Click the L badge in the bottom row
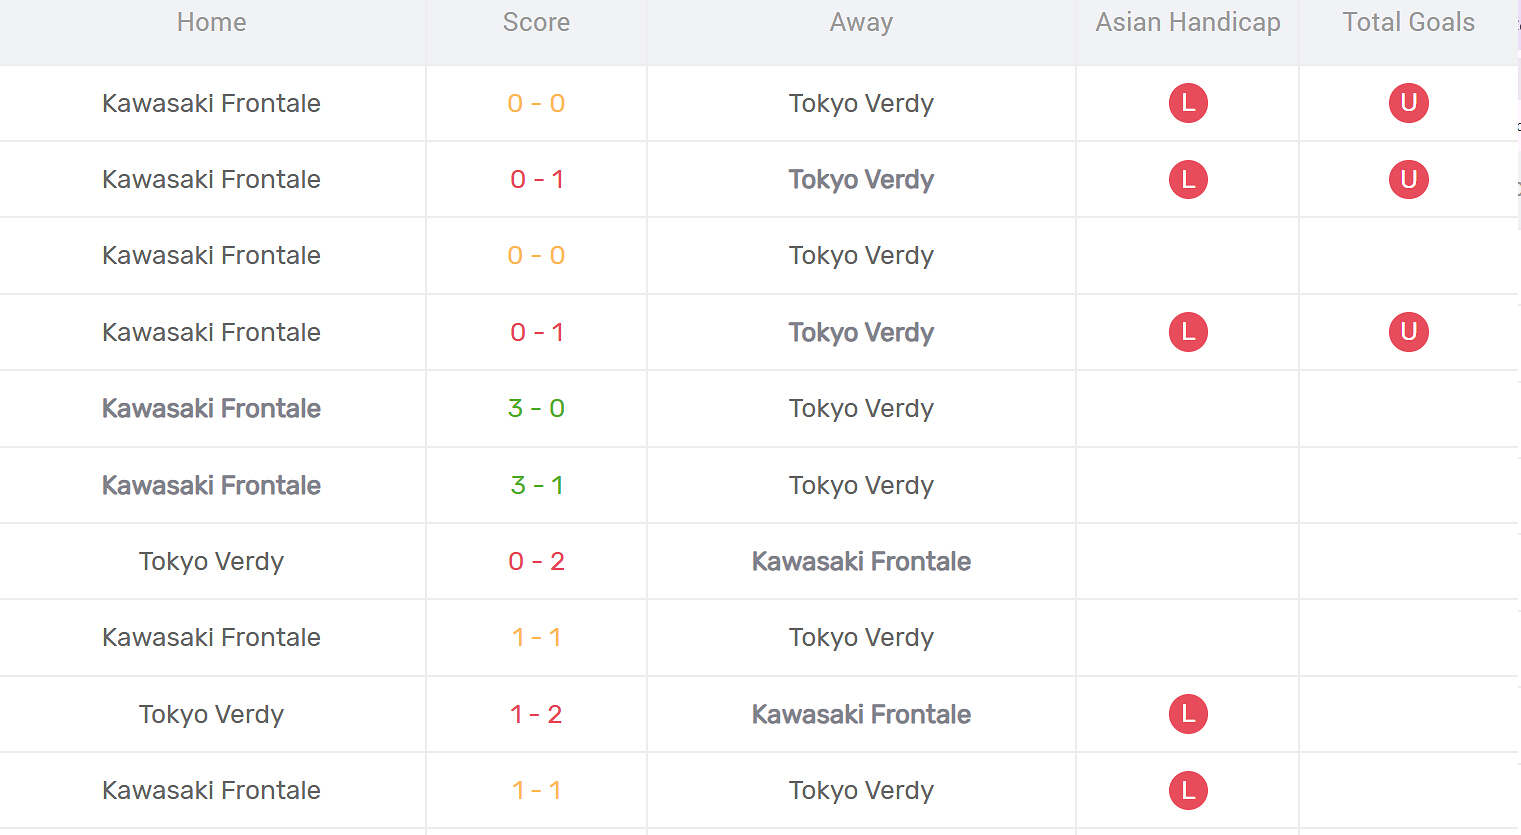 1188,791
